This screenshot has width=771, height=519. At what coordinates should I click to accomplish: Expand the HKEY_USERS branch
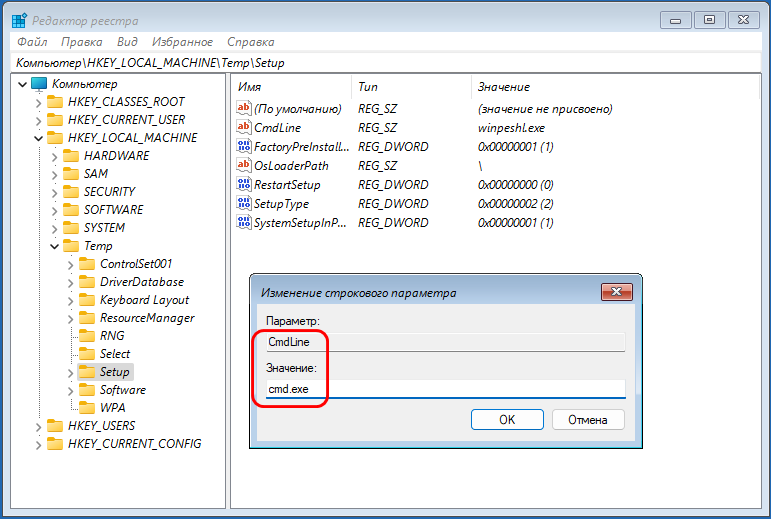coord(38,427)
